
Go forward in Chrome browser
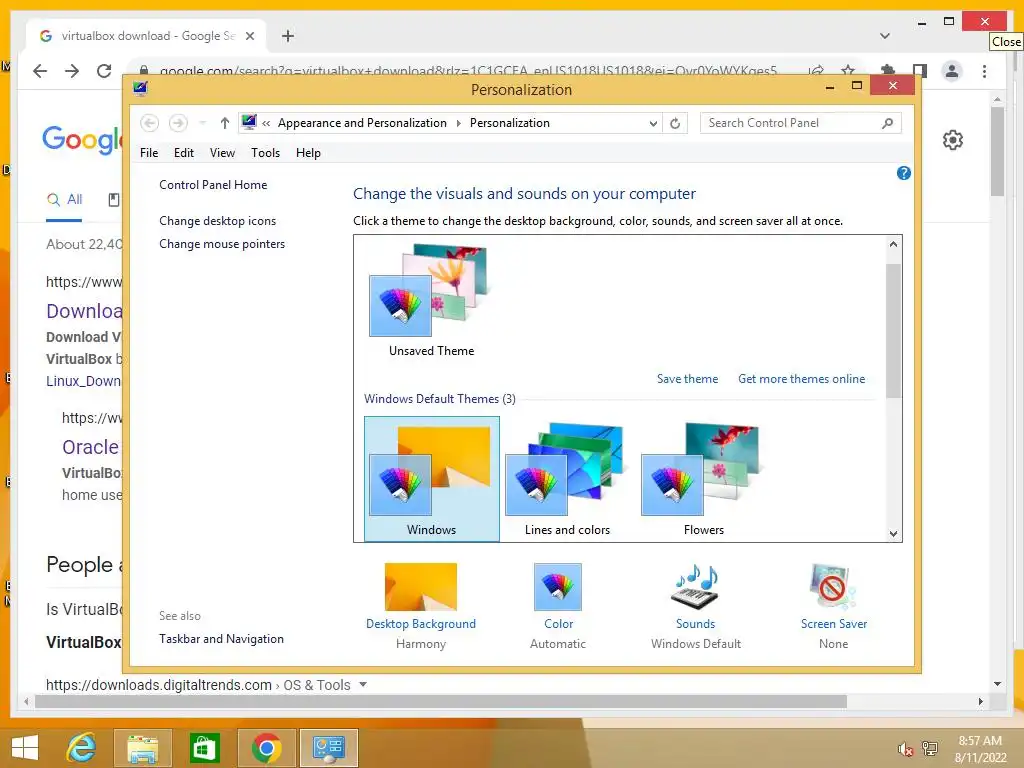point(72,71)
